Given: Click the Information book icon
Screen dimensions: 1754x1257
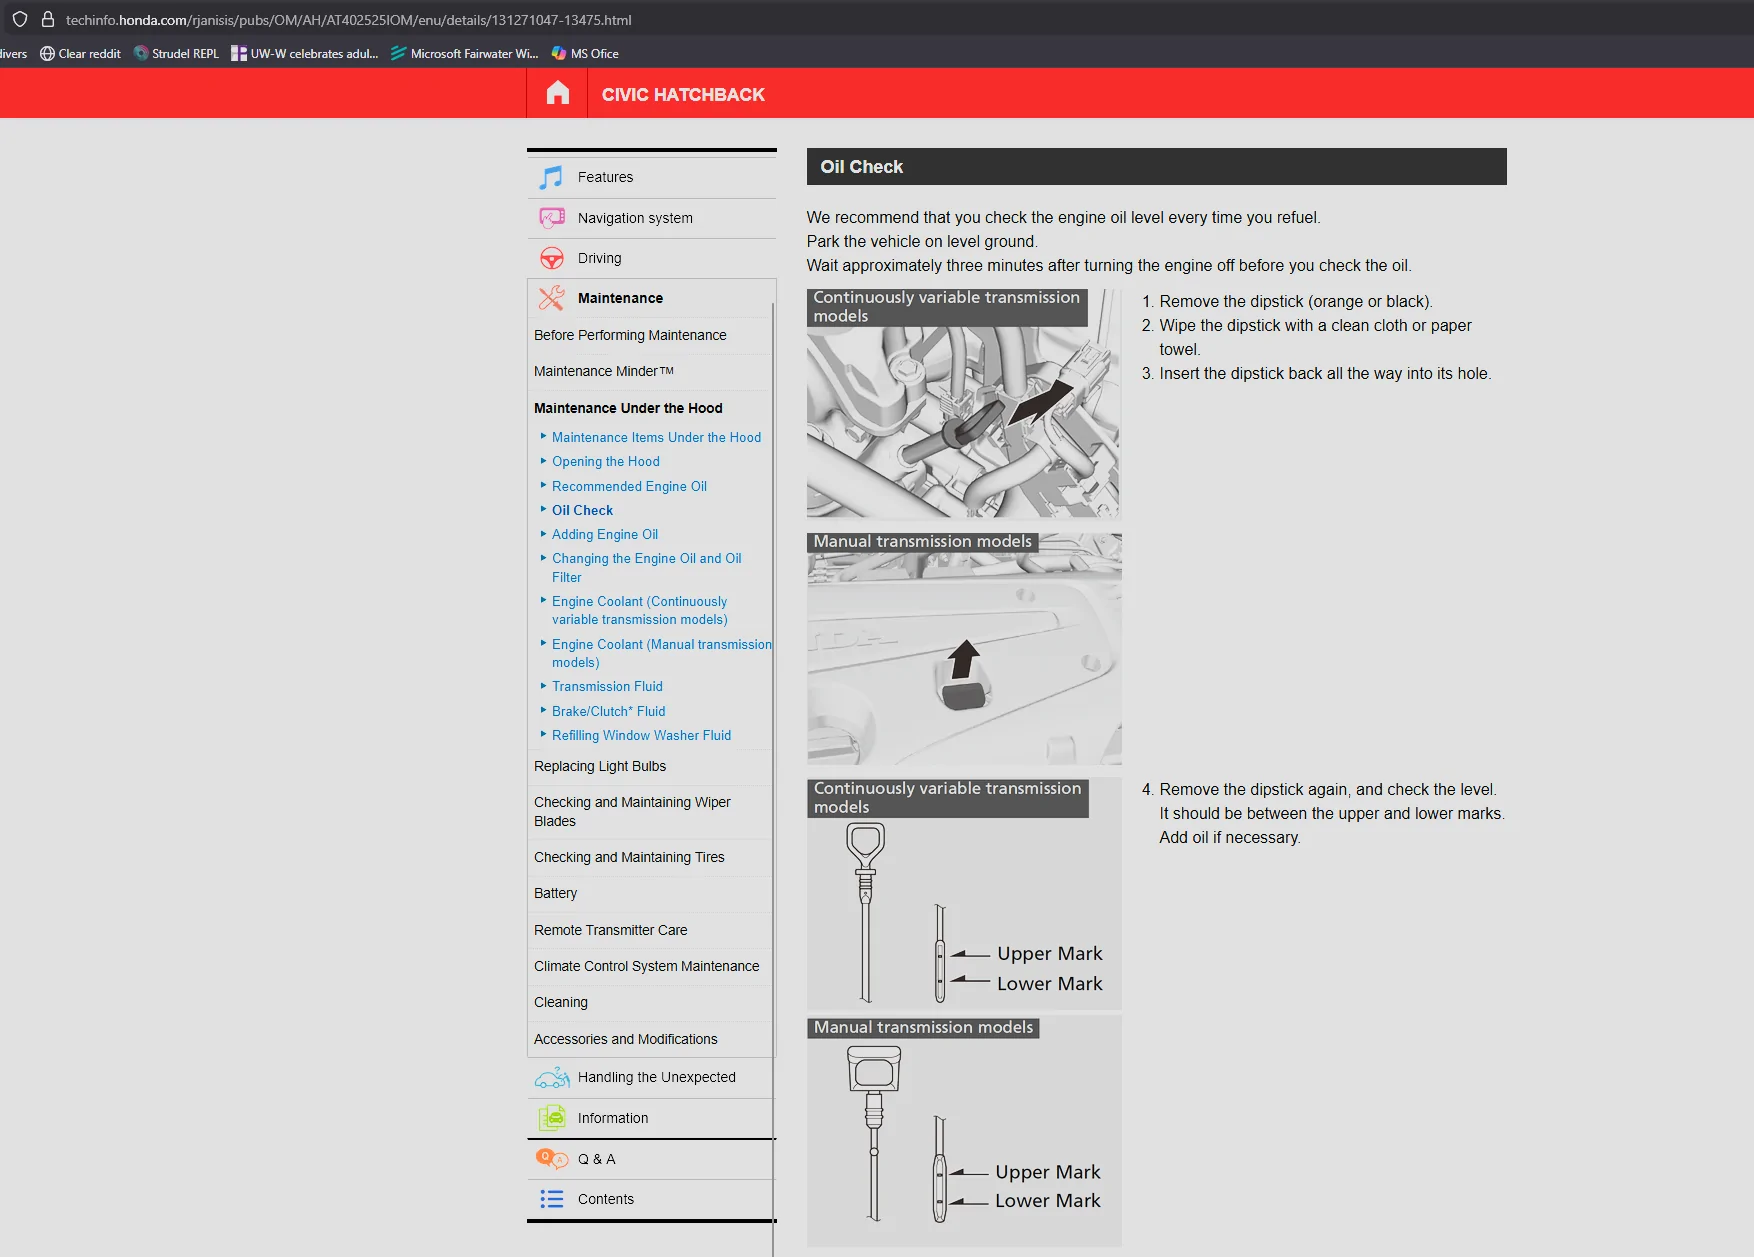Looking at the screenshot, I should (x=552, y=1118).
